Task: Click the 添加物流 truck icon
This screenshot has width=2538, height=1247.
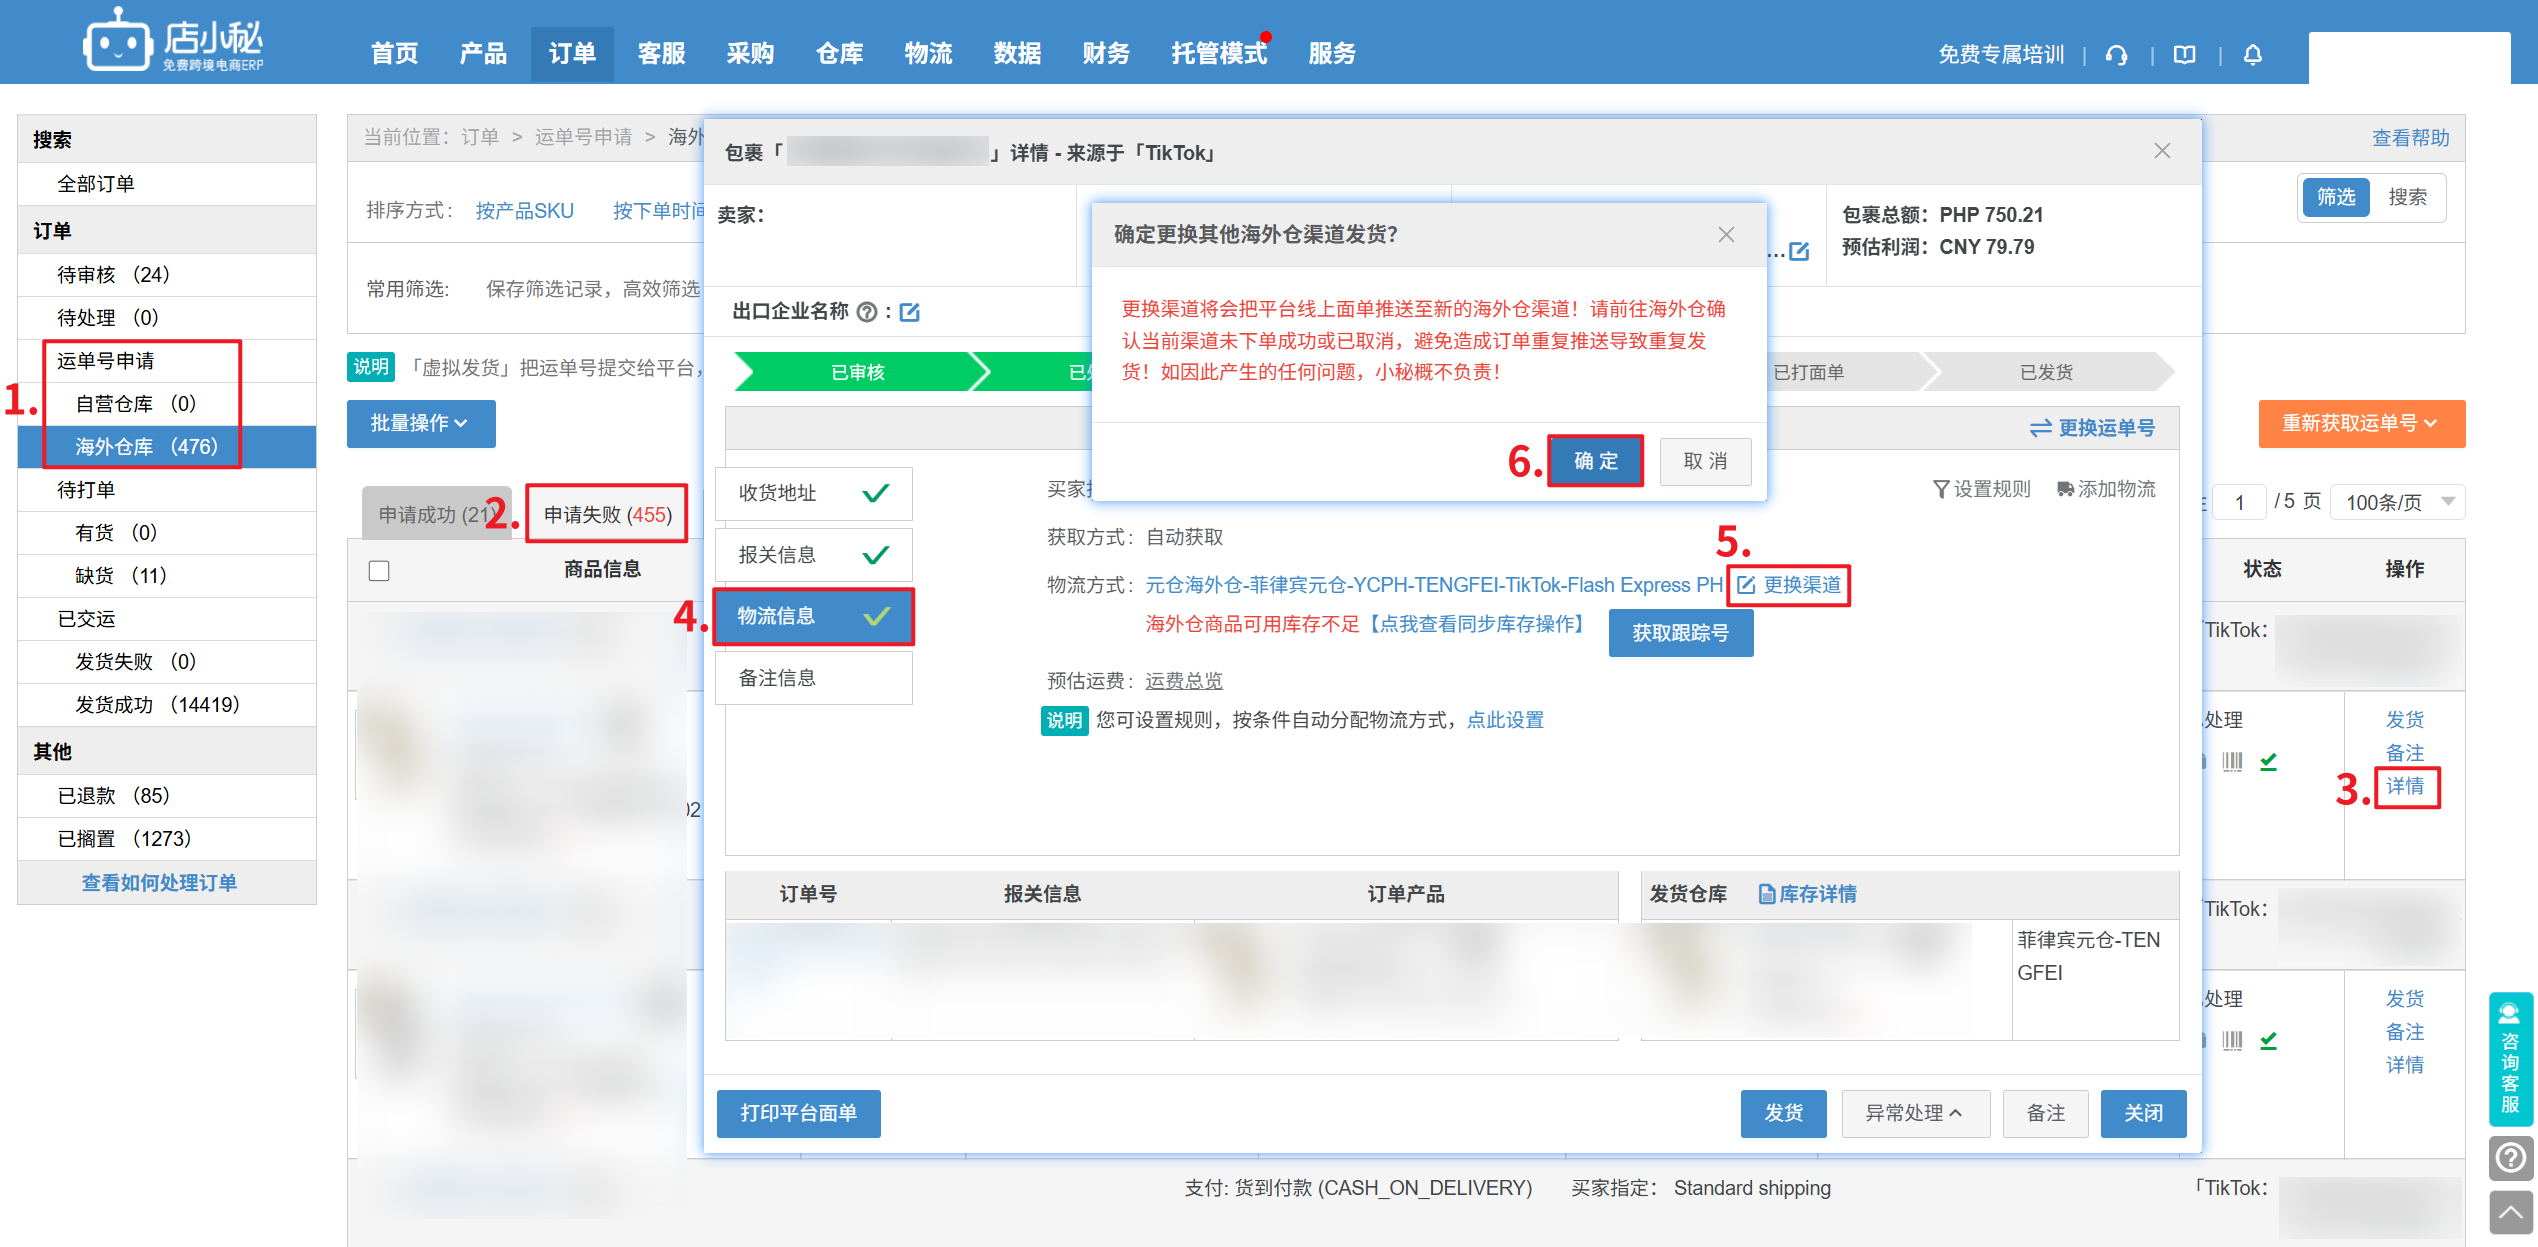Action: coord(2066,489)
